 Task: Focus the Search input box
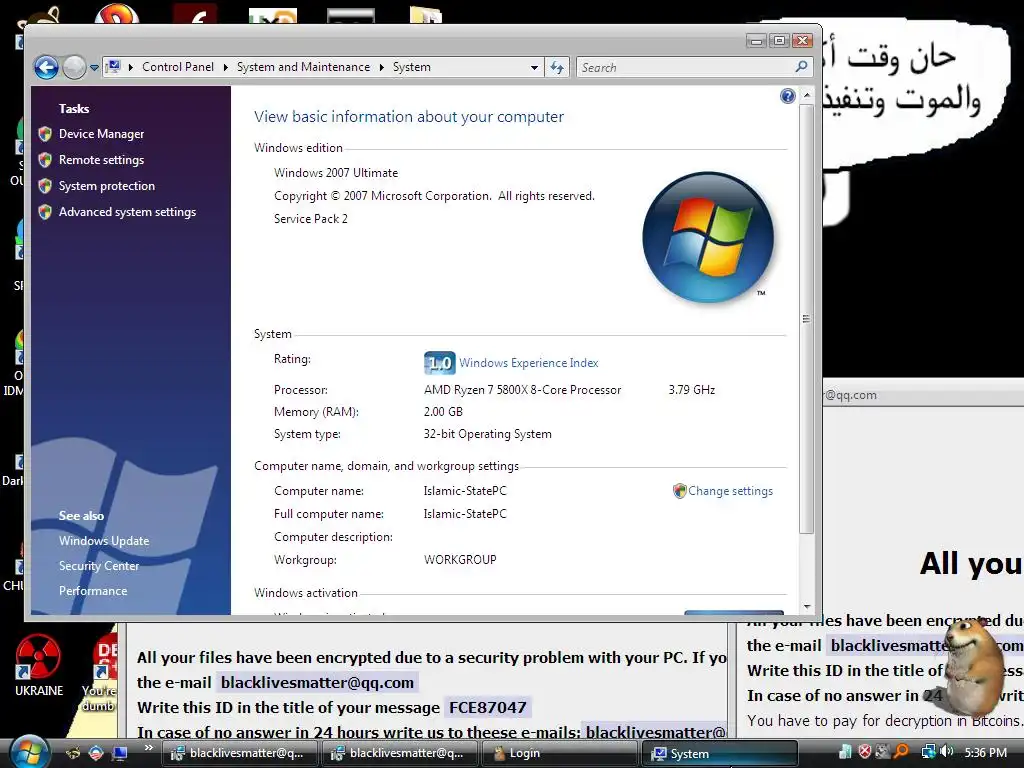(686, 67)
